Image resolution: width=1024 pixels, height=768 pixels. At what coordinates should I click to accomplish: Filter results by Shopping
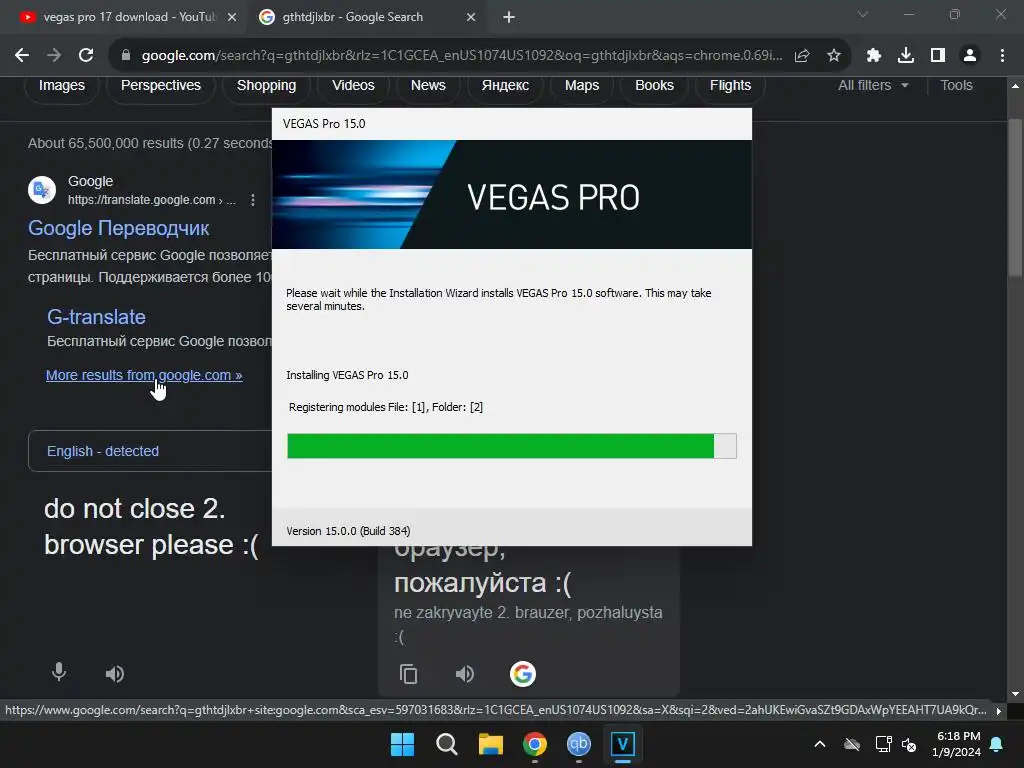click(266, 86)
